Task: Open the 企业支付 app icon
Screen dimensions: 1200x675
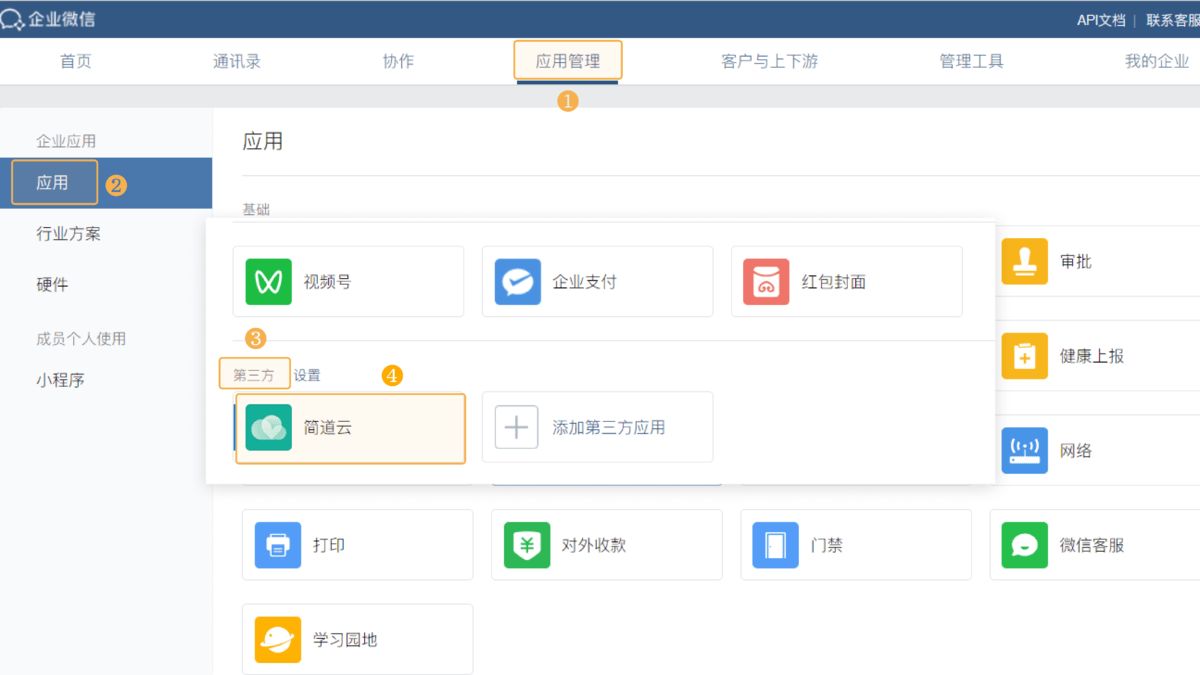Action: point(517,282)
